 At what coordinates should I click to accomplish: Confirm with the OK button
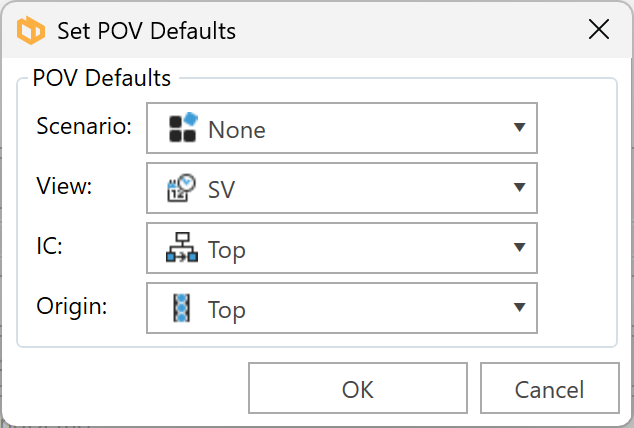[x=358, y=388]
